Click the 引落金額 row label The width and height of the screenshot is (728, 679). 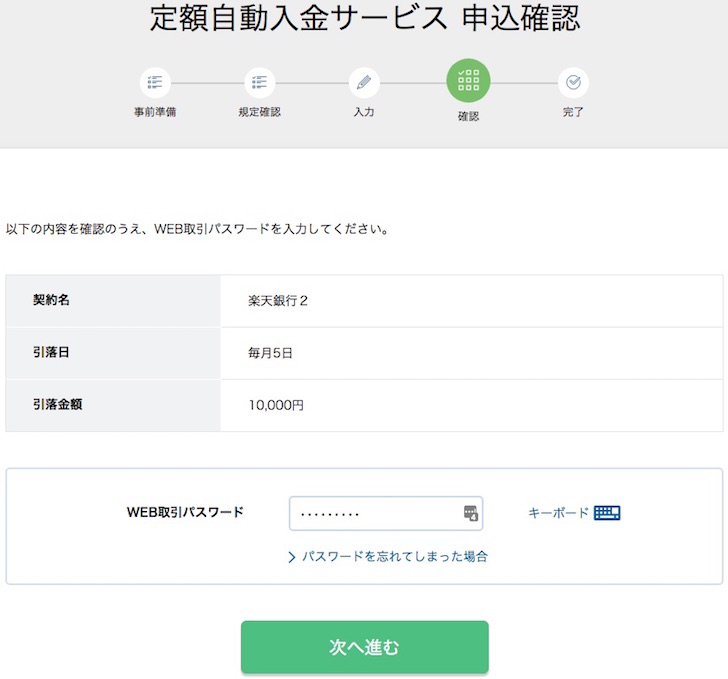pos(58,404)
